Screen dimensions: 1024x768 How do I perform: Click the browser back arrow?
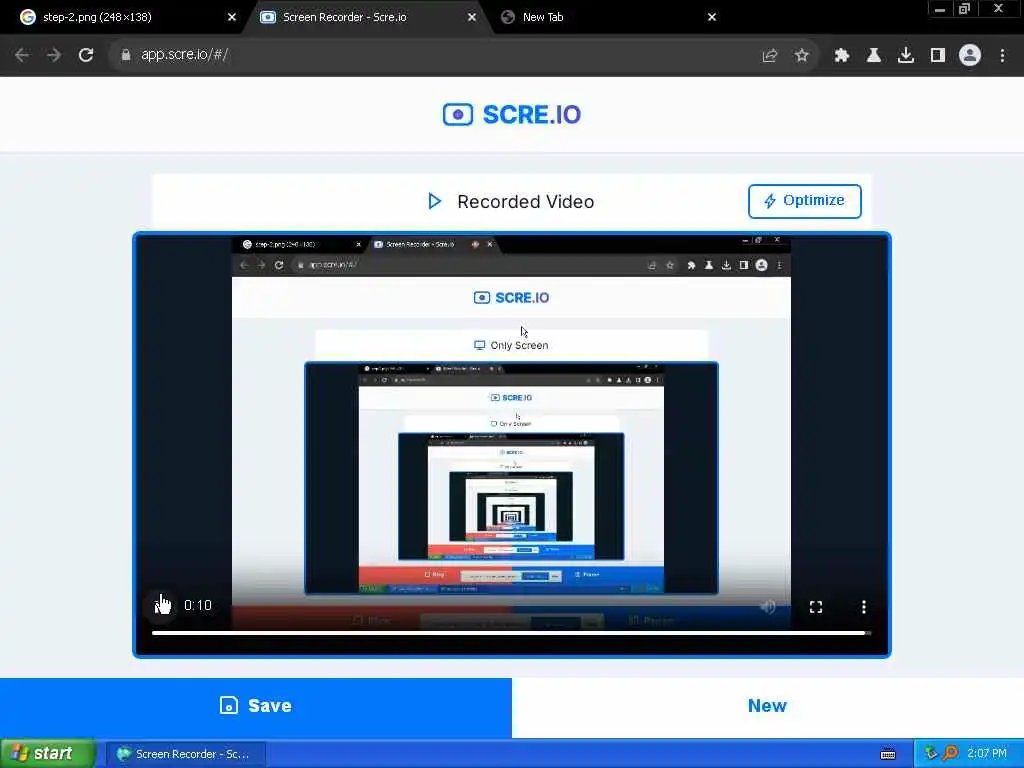(x=22, y=55)
